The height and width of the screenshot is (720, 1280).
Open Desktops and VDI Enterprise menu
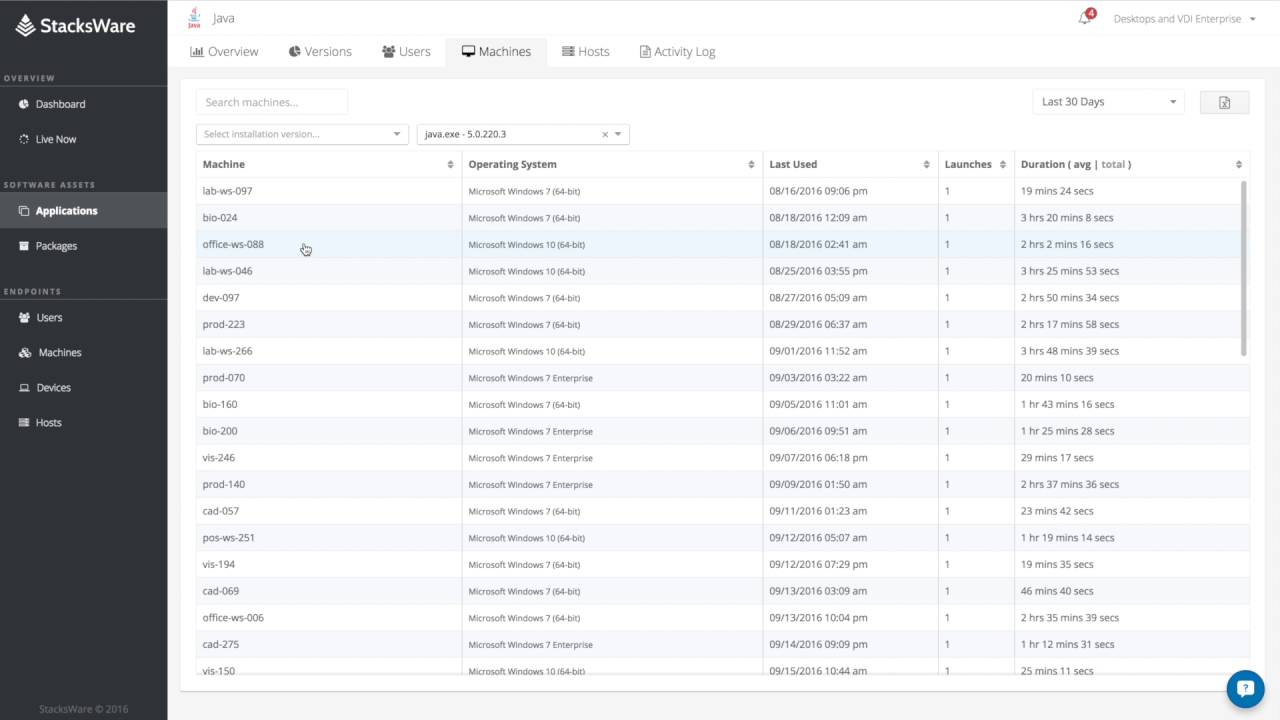point(1184,19)
